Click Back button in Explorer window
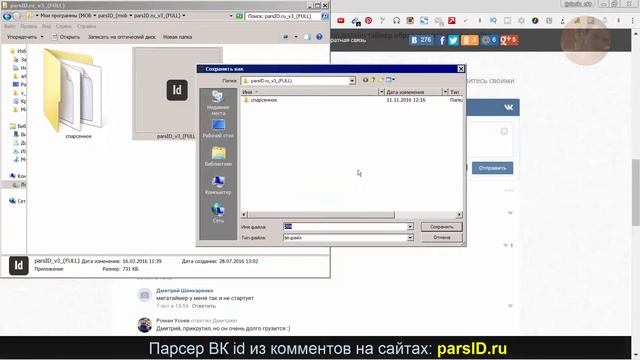 click(x=7, y=16)
